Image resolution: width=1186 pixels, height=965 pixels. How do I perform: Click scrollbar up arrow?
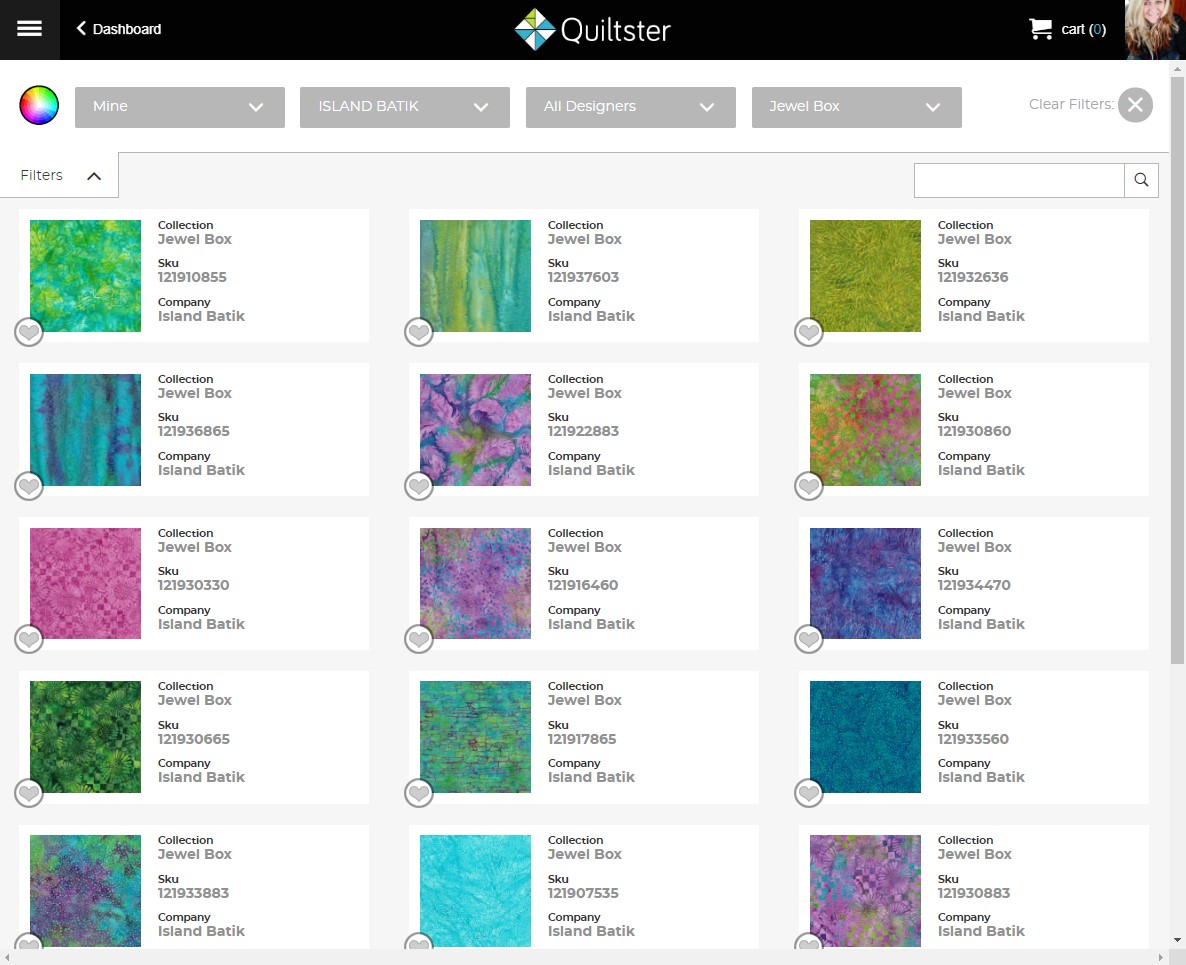tap(1177, 68)
